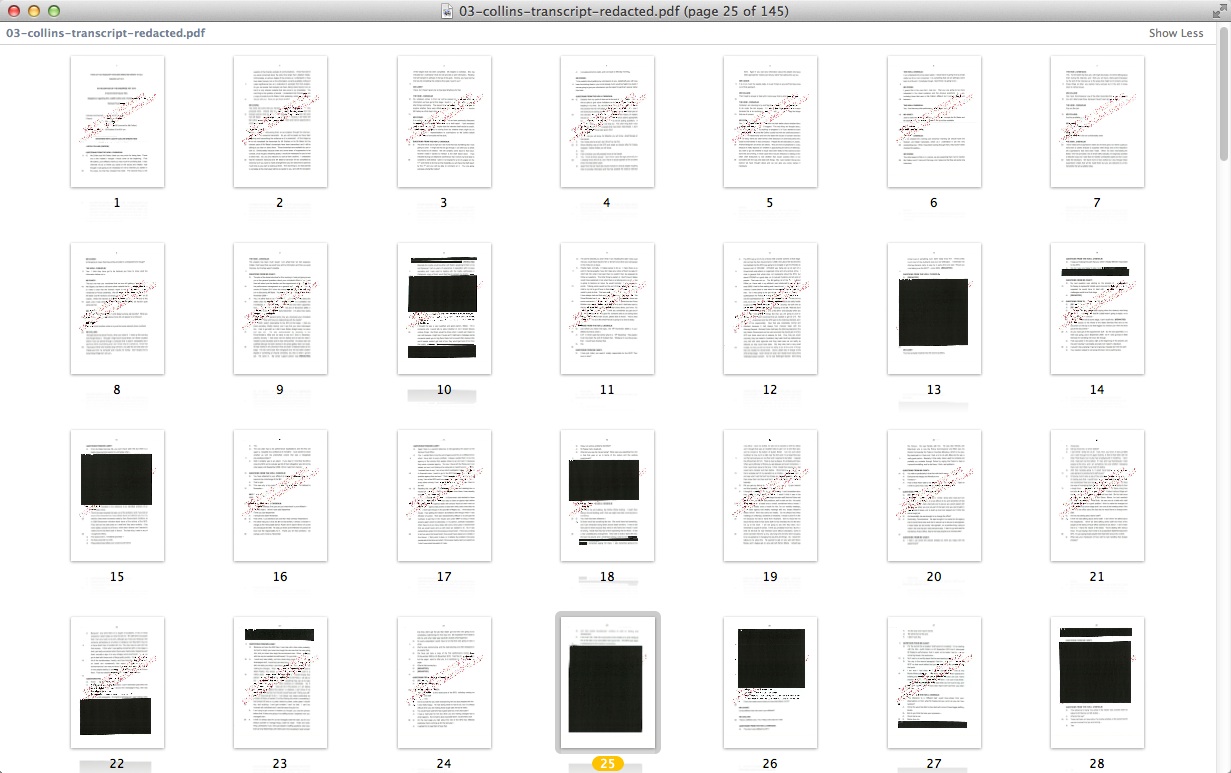Click the sidebar file name label 03-collins-transcript-redacted.pdf
The width and height of the screenshot is (1231, 773).
[x=106, y=33]
